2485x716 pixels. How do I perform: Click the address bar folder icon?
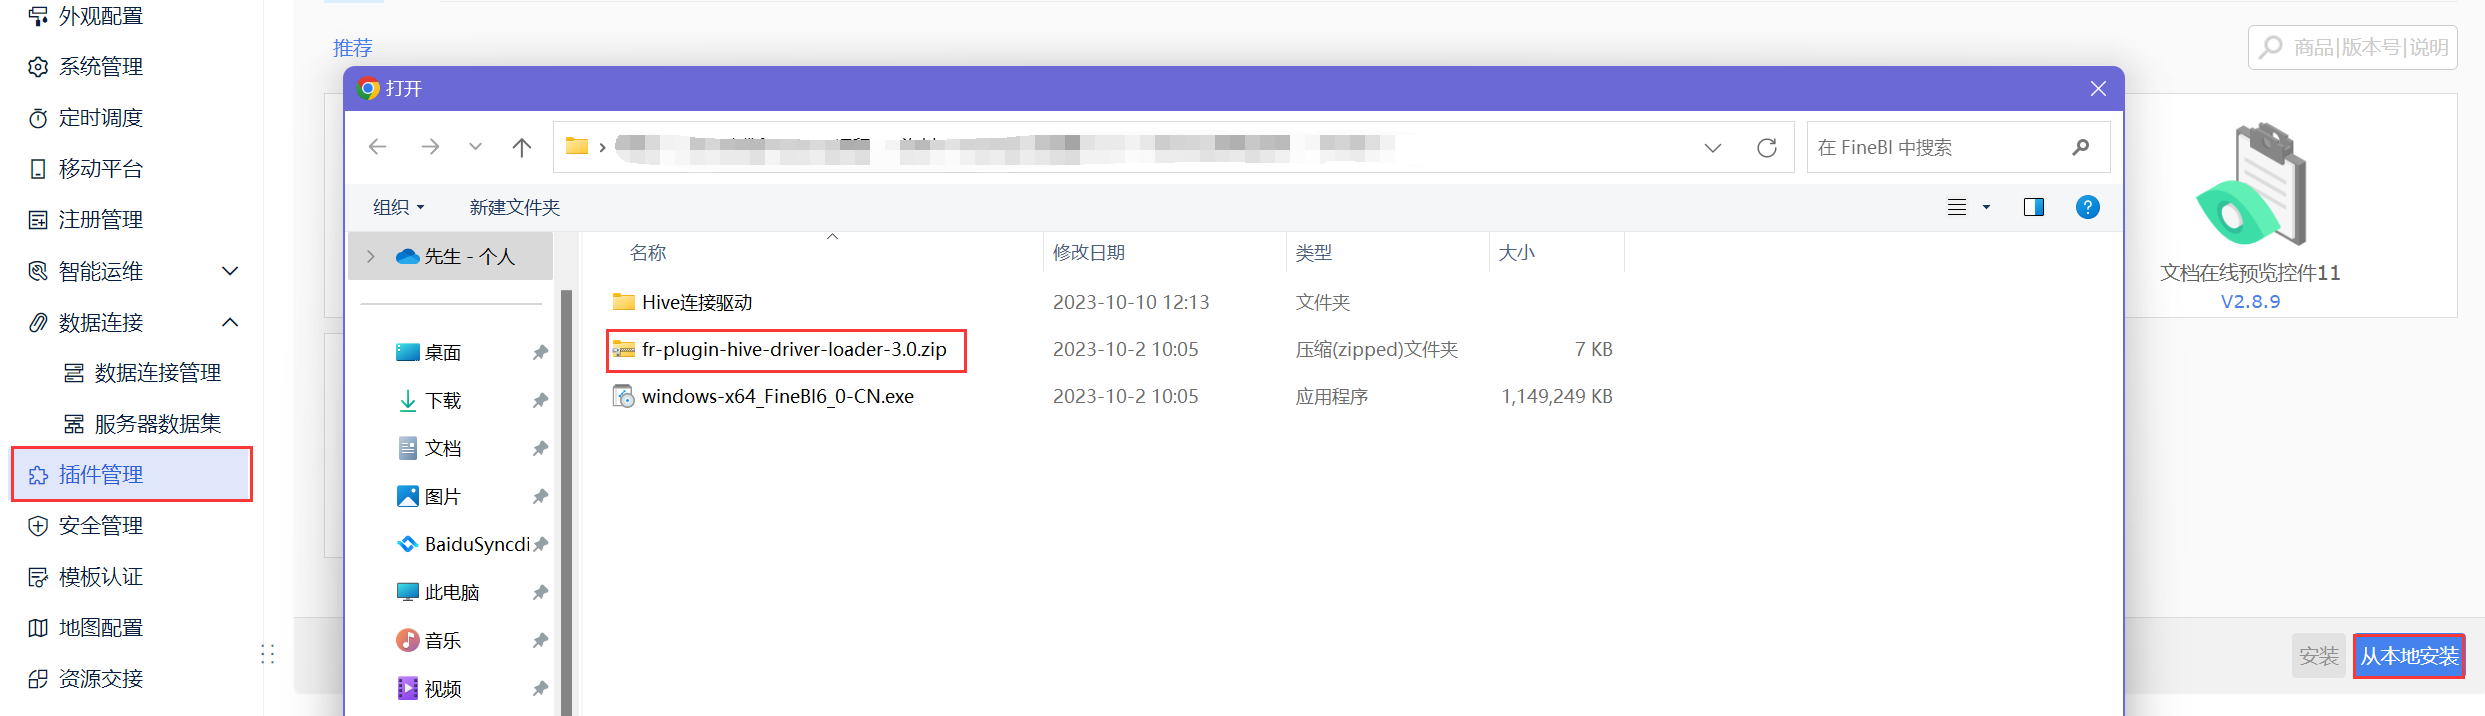coord(577,146)
